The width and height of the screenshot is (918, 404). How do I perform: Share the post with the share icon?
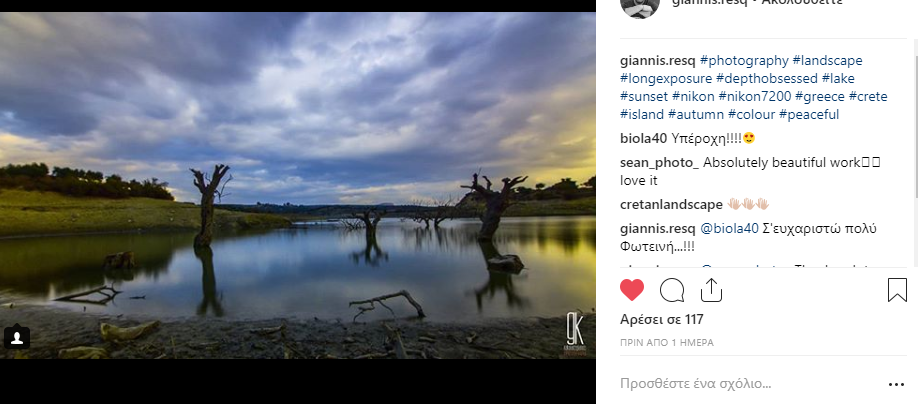coord(711,290)
